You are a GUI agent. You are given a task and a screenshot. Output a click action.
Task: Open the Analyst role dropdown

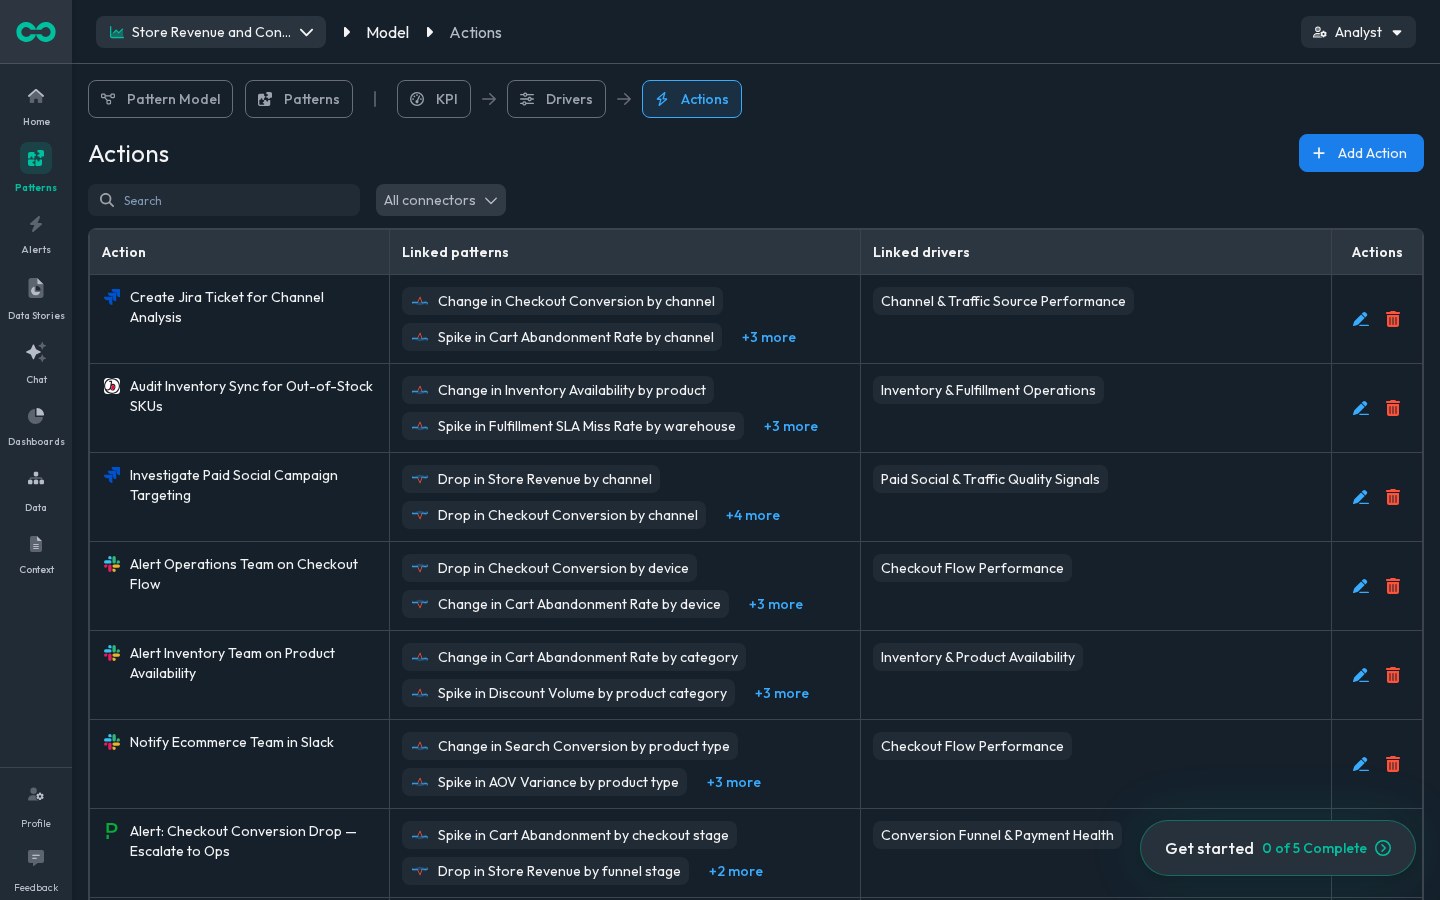1358,32
